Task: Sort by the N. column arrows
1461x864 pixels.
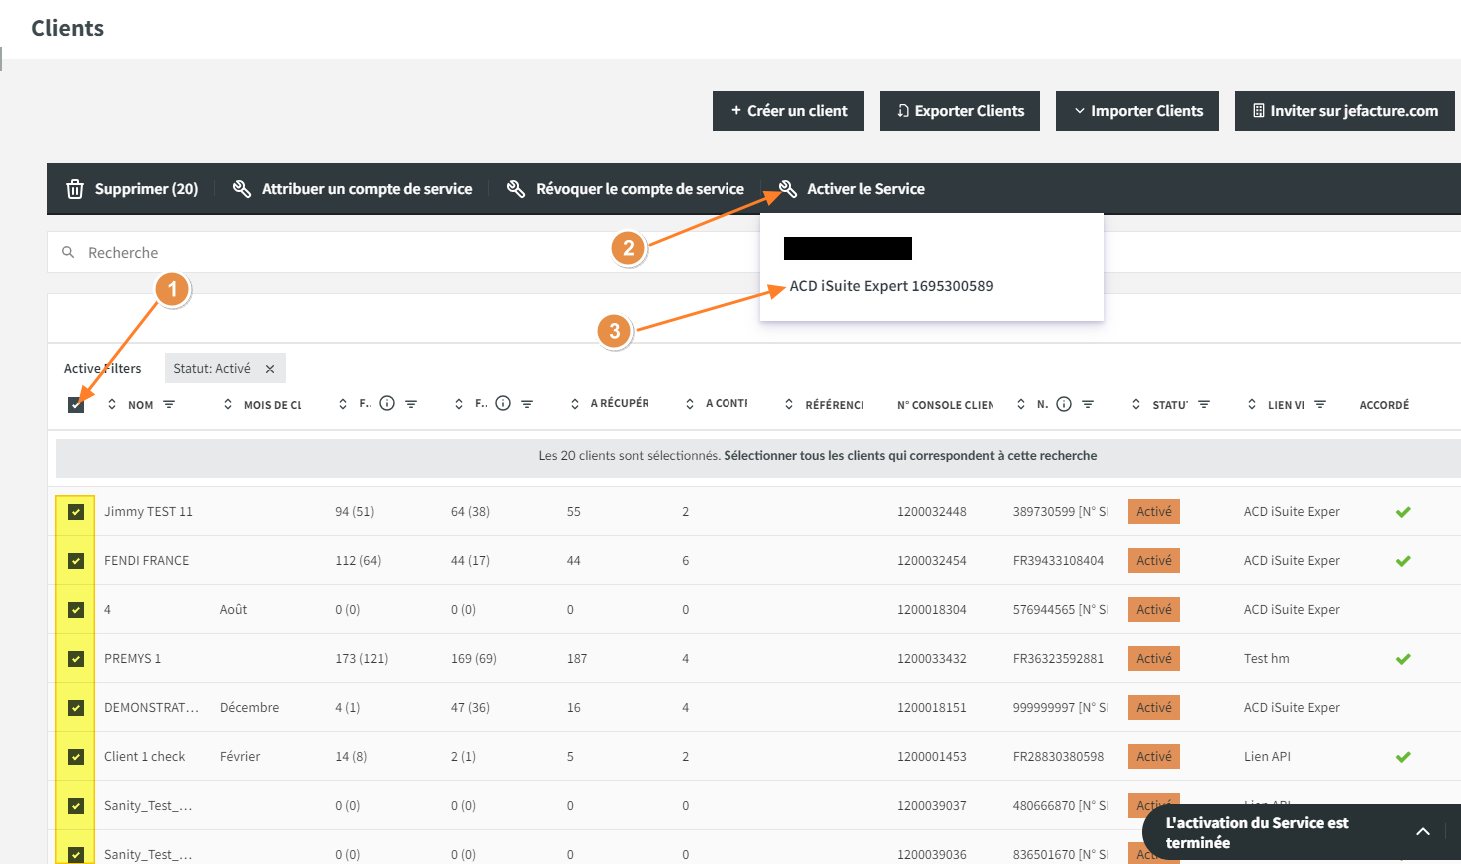Action: point(1021,404)
